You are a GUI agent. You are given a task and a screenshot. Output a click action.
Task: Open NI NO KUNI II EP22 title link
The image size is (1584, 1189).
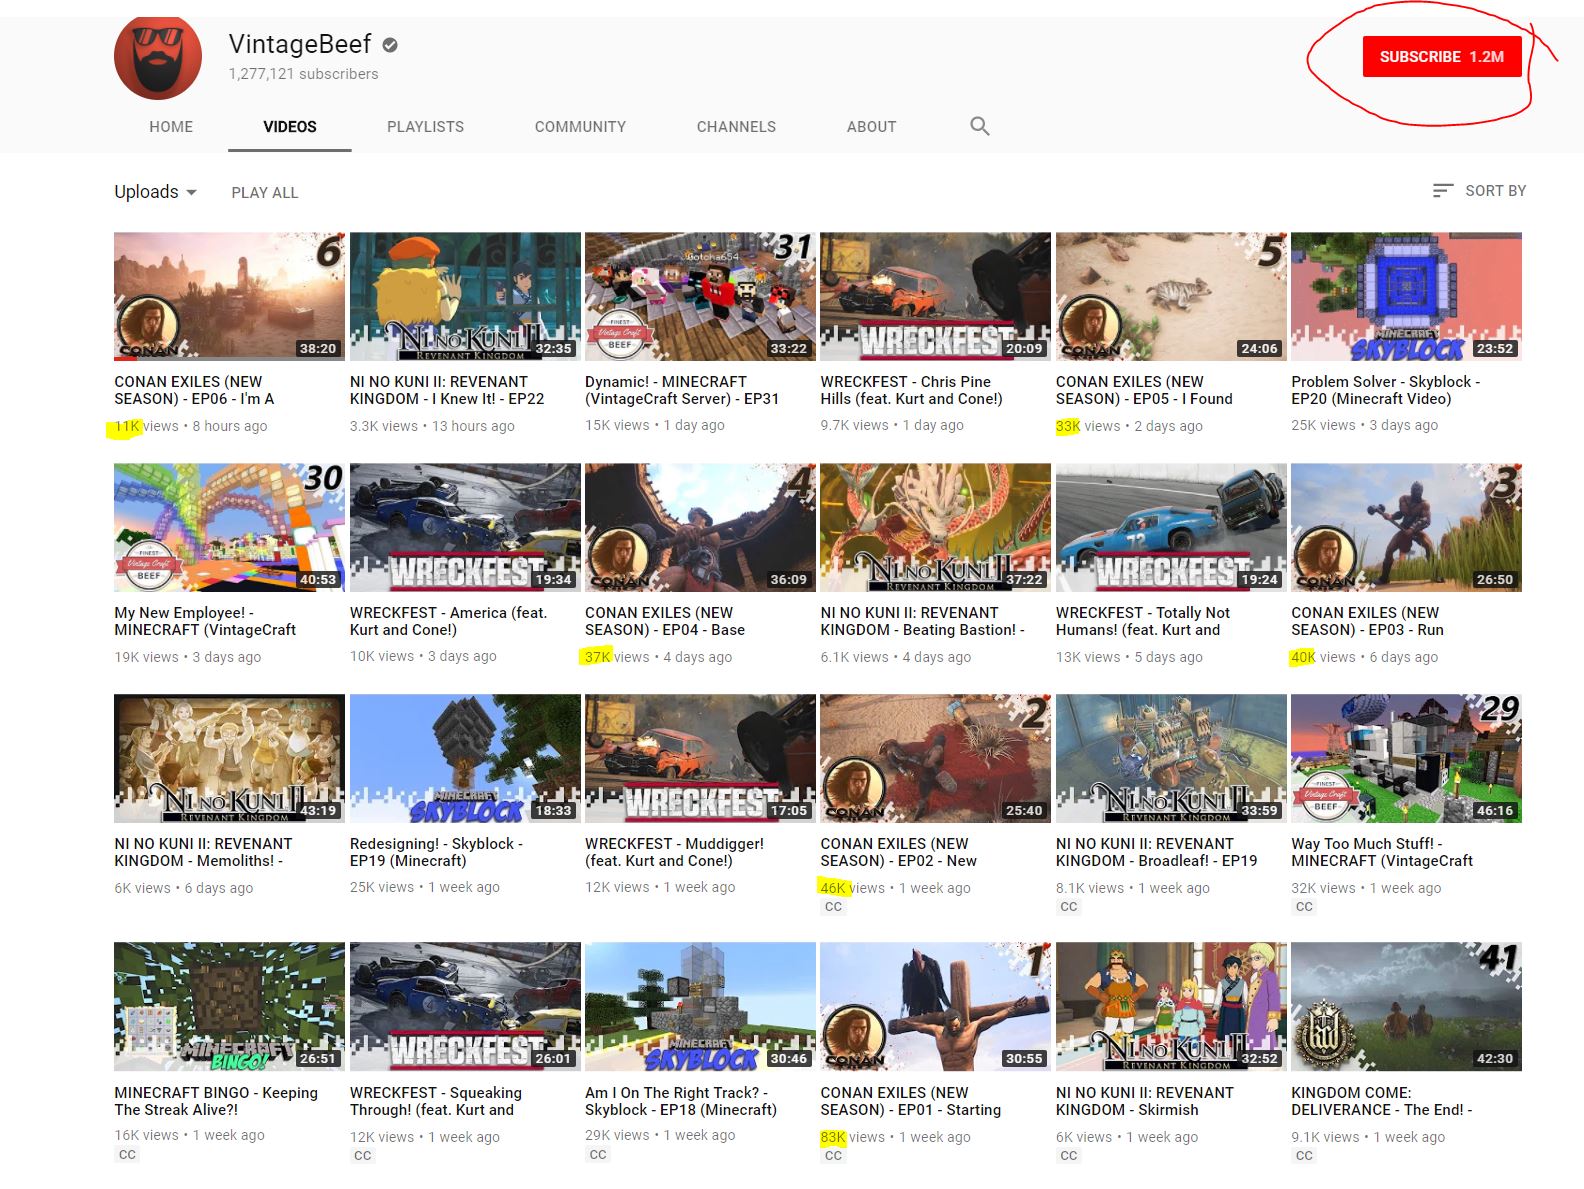coord(447,390)
